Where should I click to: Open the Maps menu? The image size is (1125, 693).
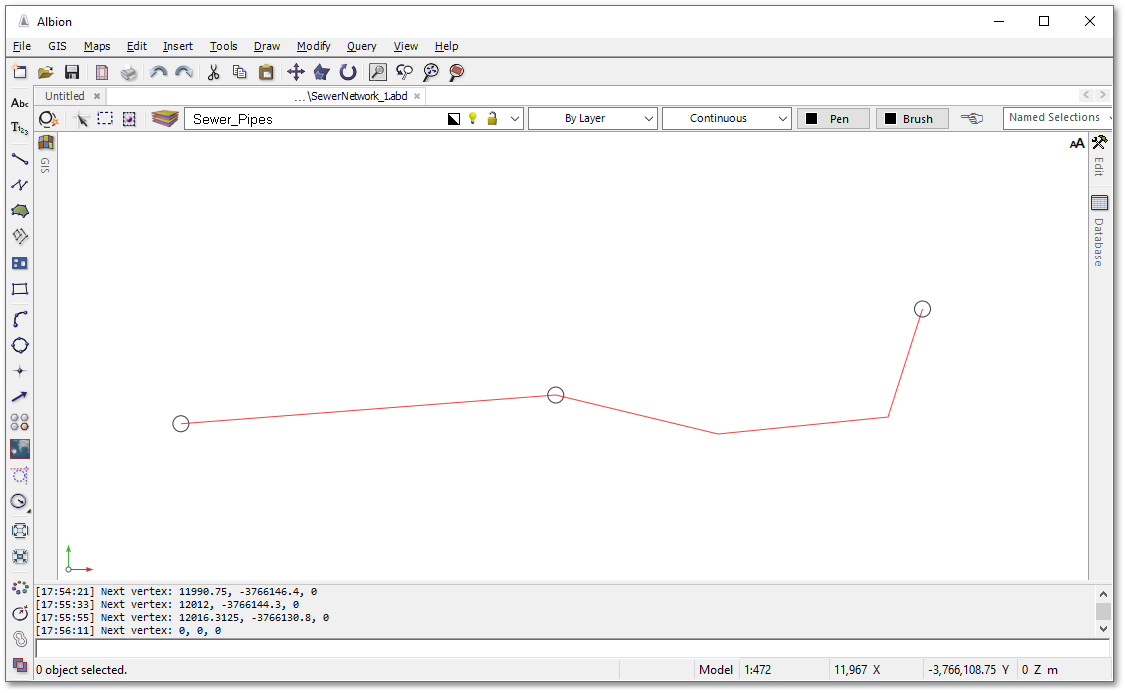pos(97,46)
